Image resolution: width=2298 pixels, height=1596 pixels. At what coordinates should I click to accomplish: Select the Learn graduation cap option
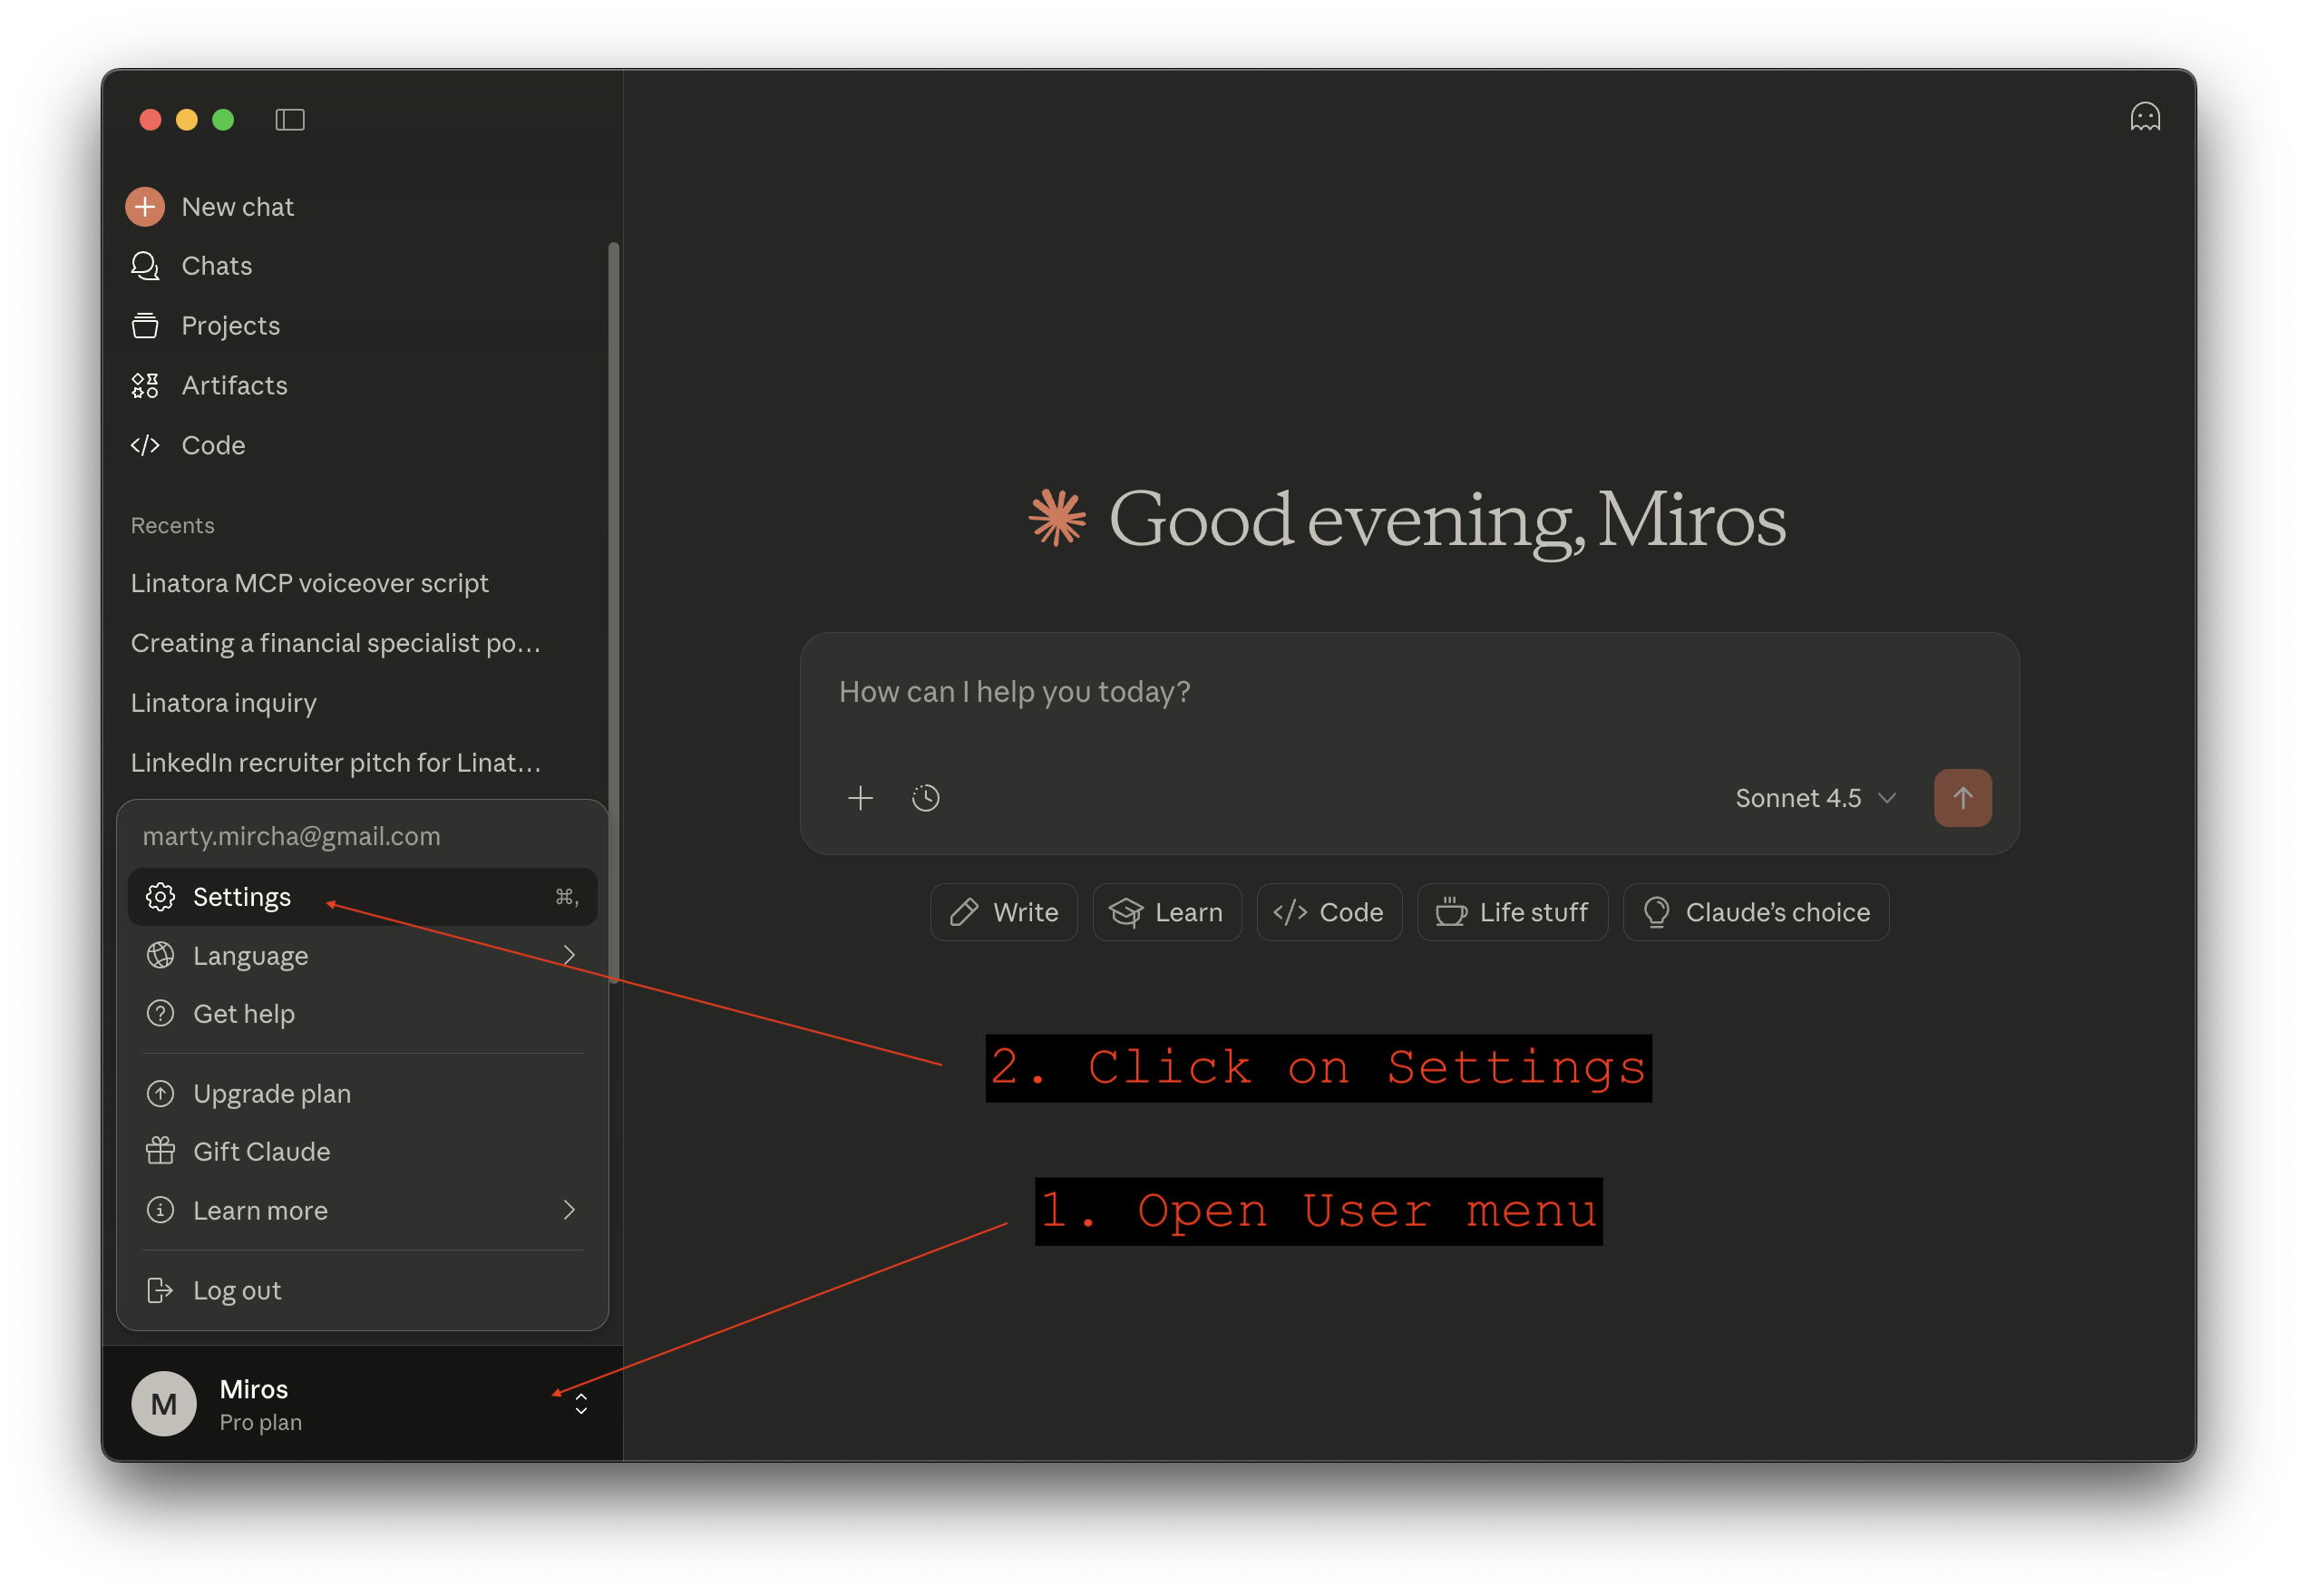[x=1167, y=911]
